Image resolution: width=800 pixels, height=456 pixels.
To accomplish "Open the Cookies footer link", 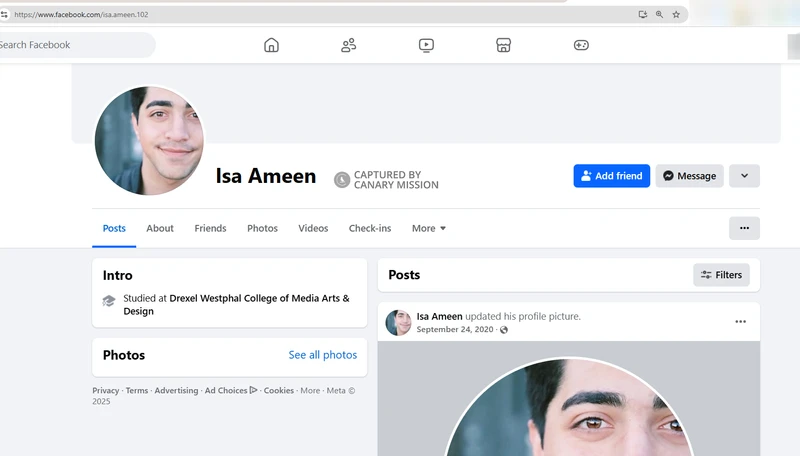I will click(x=279, y=391).
